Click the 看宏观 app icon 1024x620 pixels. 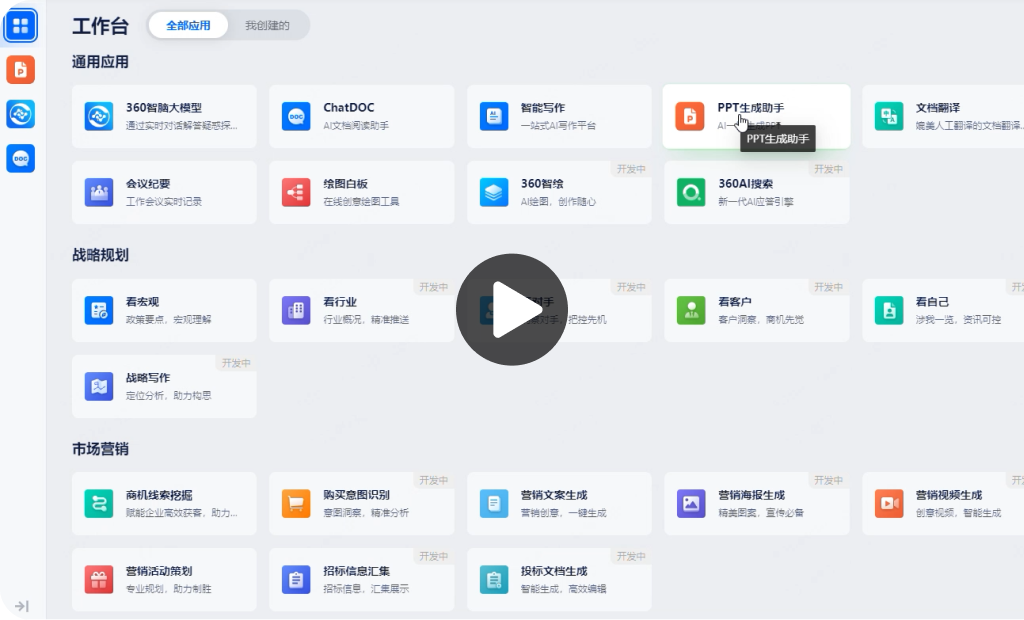coord(99,310)
